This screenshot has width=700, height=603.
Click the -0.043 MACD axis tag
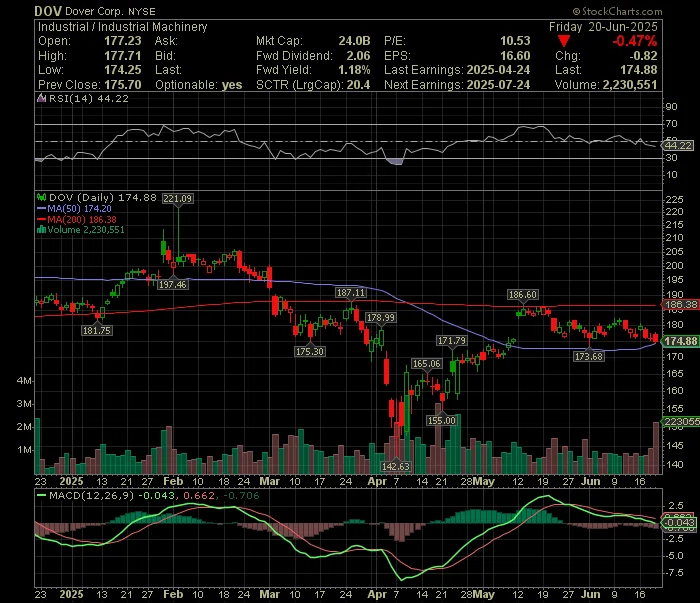pyautogui.click(x=679, y=523)
